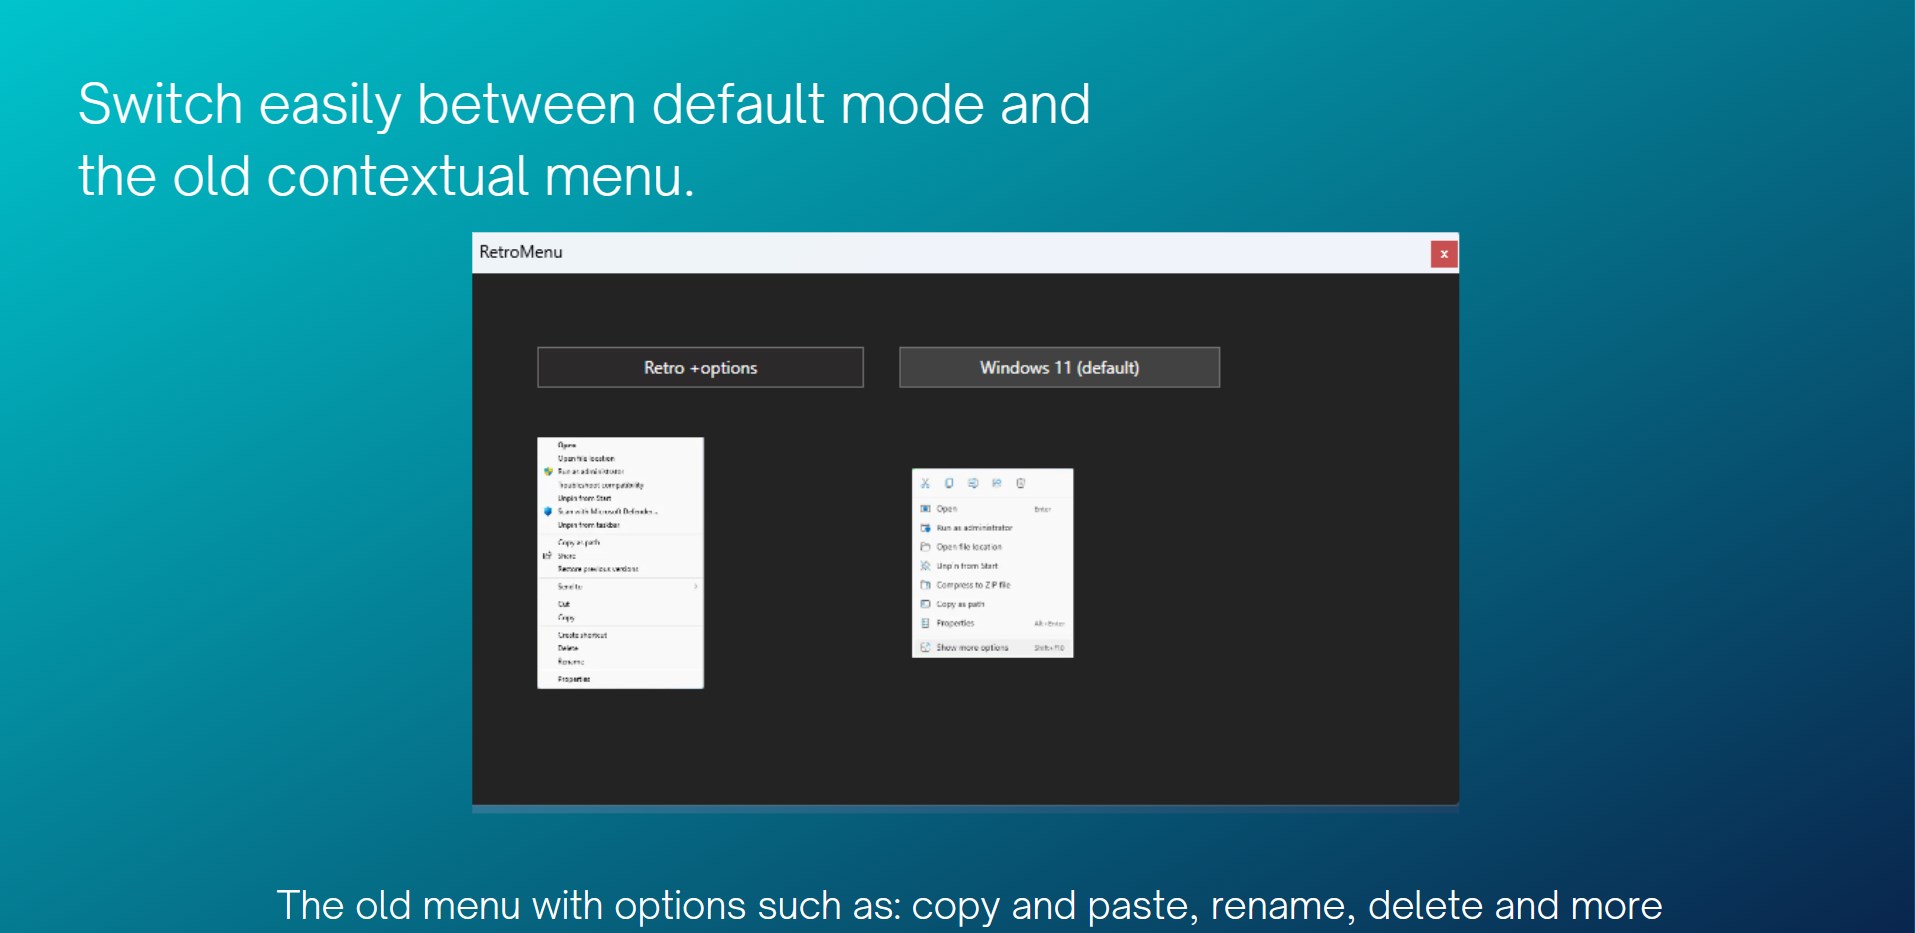1915x933 pixels.
Task: Choose Create shortcut in the retro menu
Action: 582,635
